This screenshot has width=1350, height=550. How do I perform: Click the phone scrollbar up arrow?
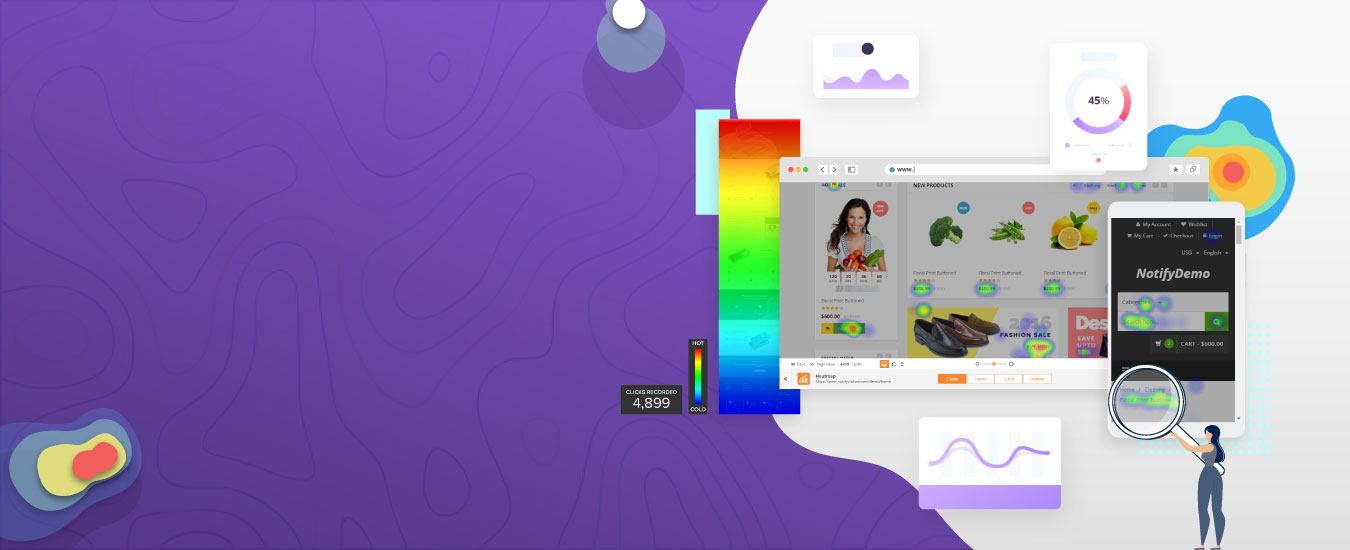tap(1239, 222)
